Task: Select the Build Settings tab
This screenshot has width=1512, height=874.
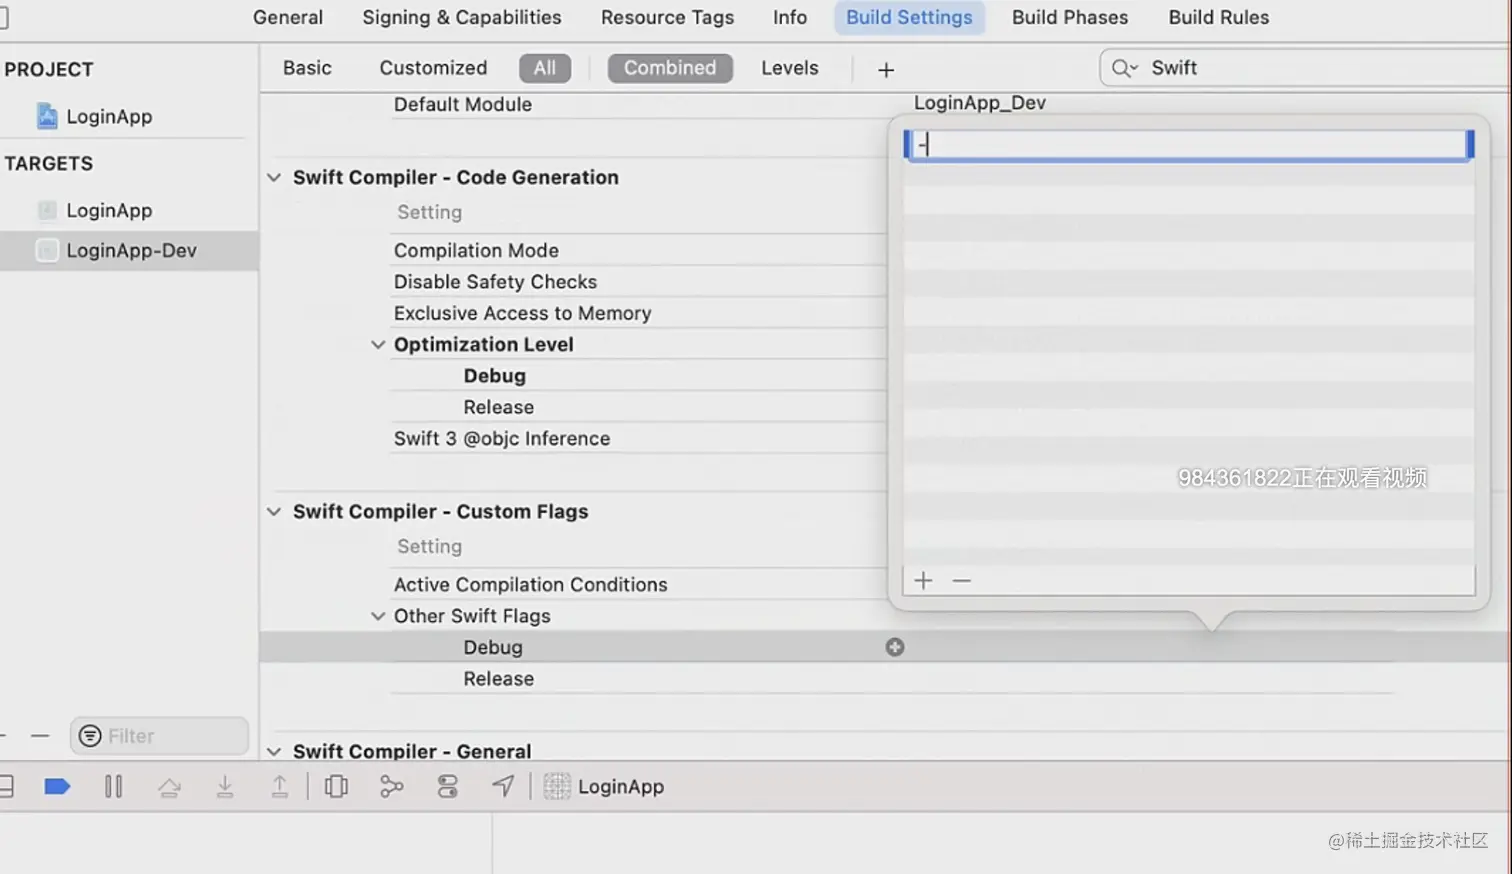Action: 909,18
